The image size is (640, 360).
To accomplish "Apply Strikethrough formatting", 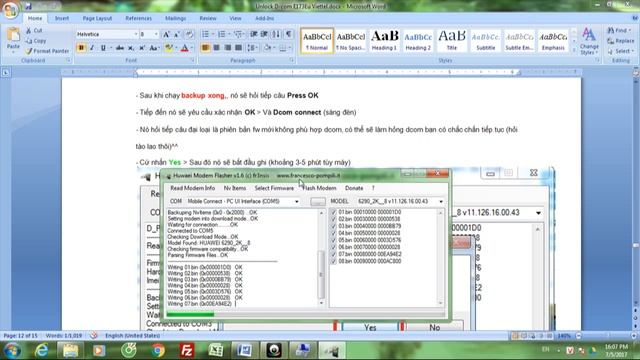I will tap(120, 48).
